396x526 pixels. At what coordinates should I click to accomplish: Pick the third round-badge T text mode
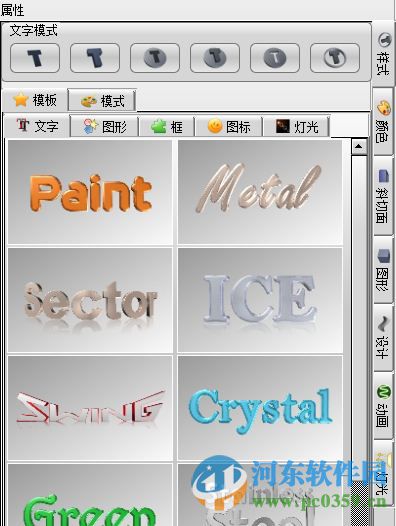pyautogui.click(x=155, y=58)
